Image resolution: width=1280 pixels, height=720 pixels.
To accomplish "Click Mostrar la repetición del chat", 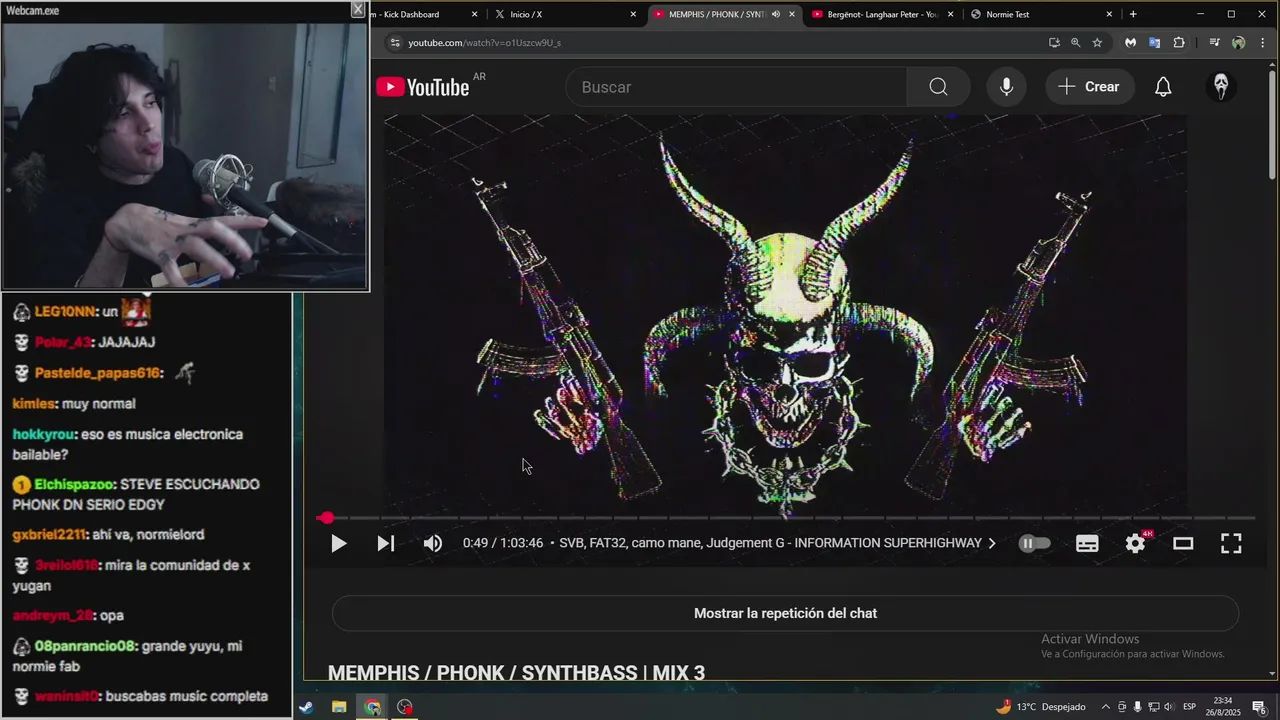I will 785,613.
